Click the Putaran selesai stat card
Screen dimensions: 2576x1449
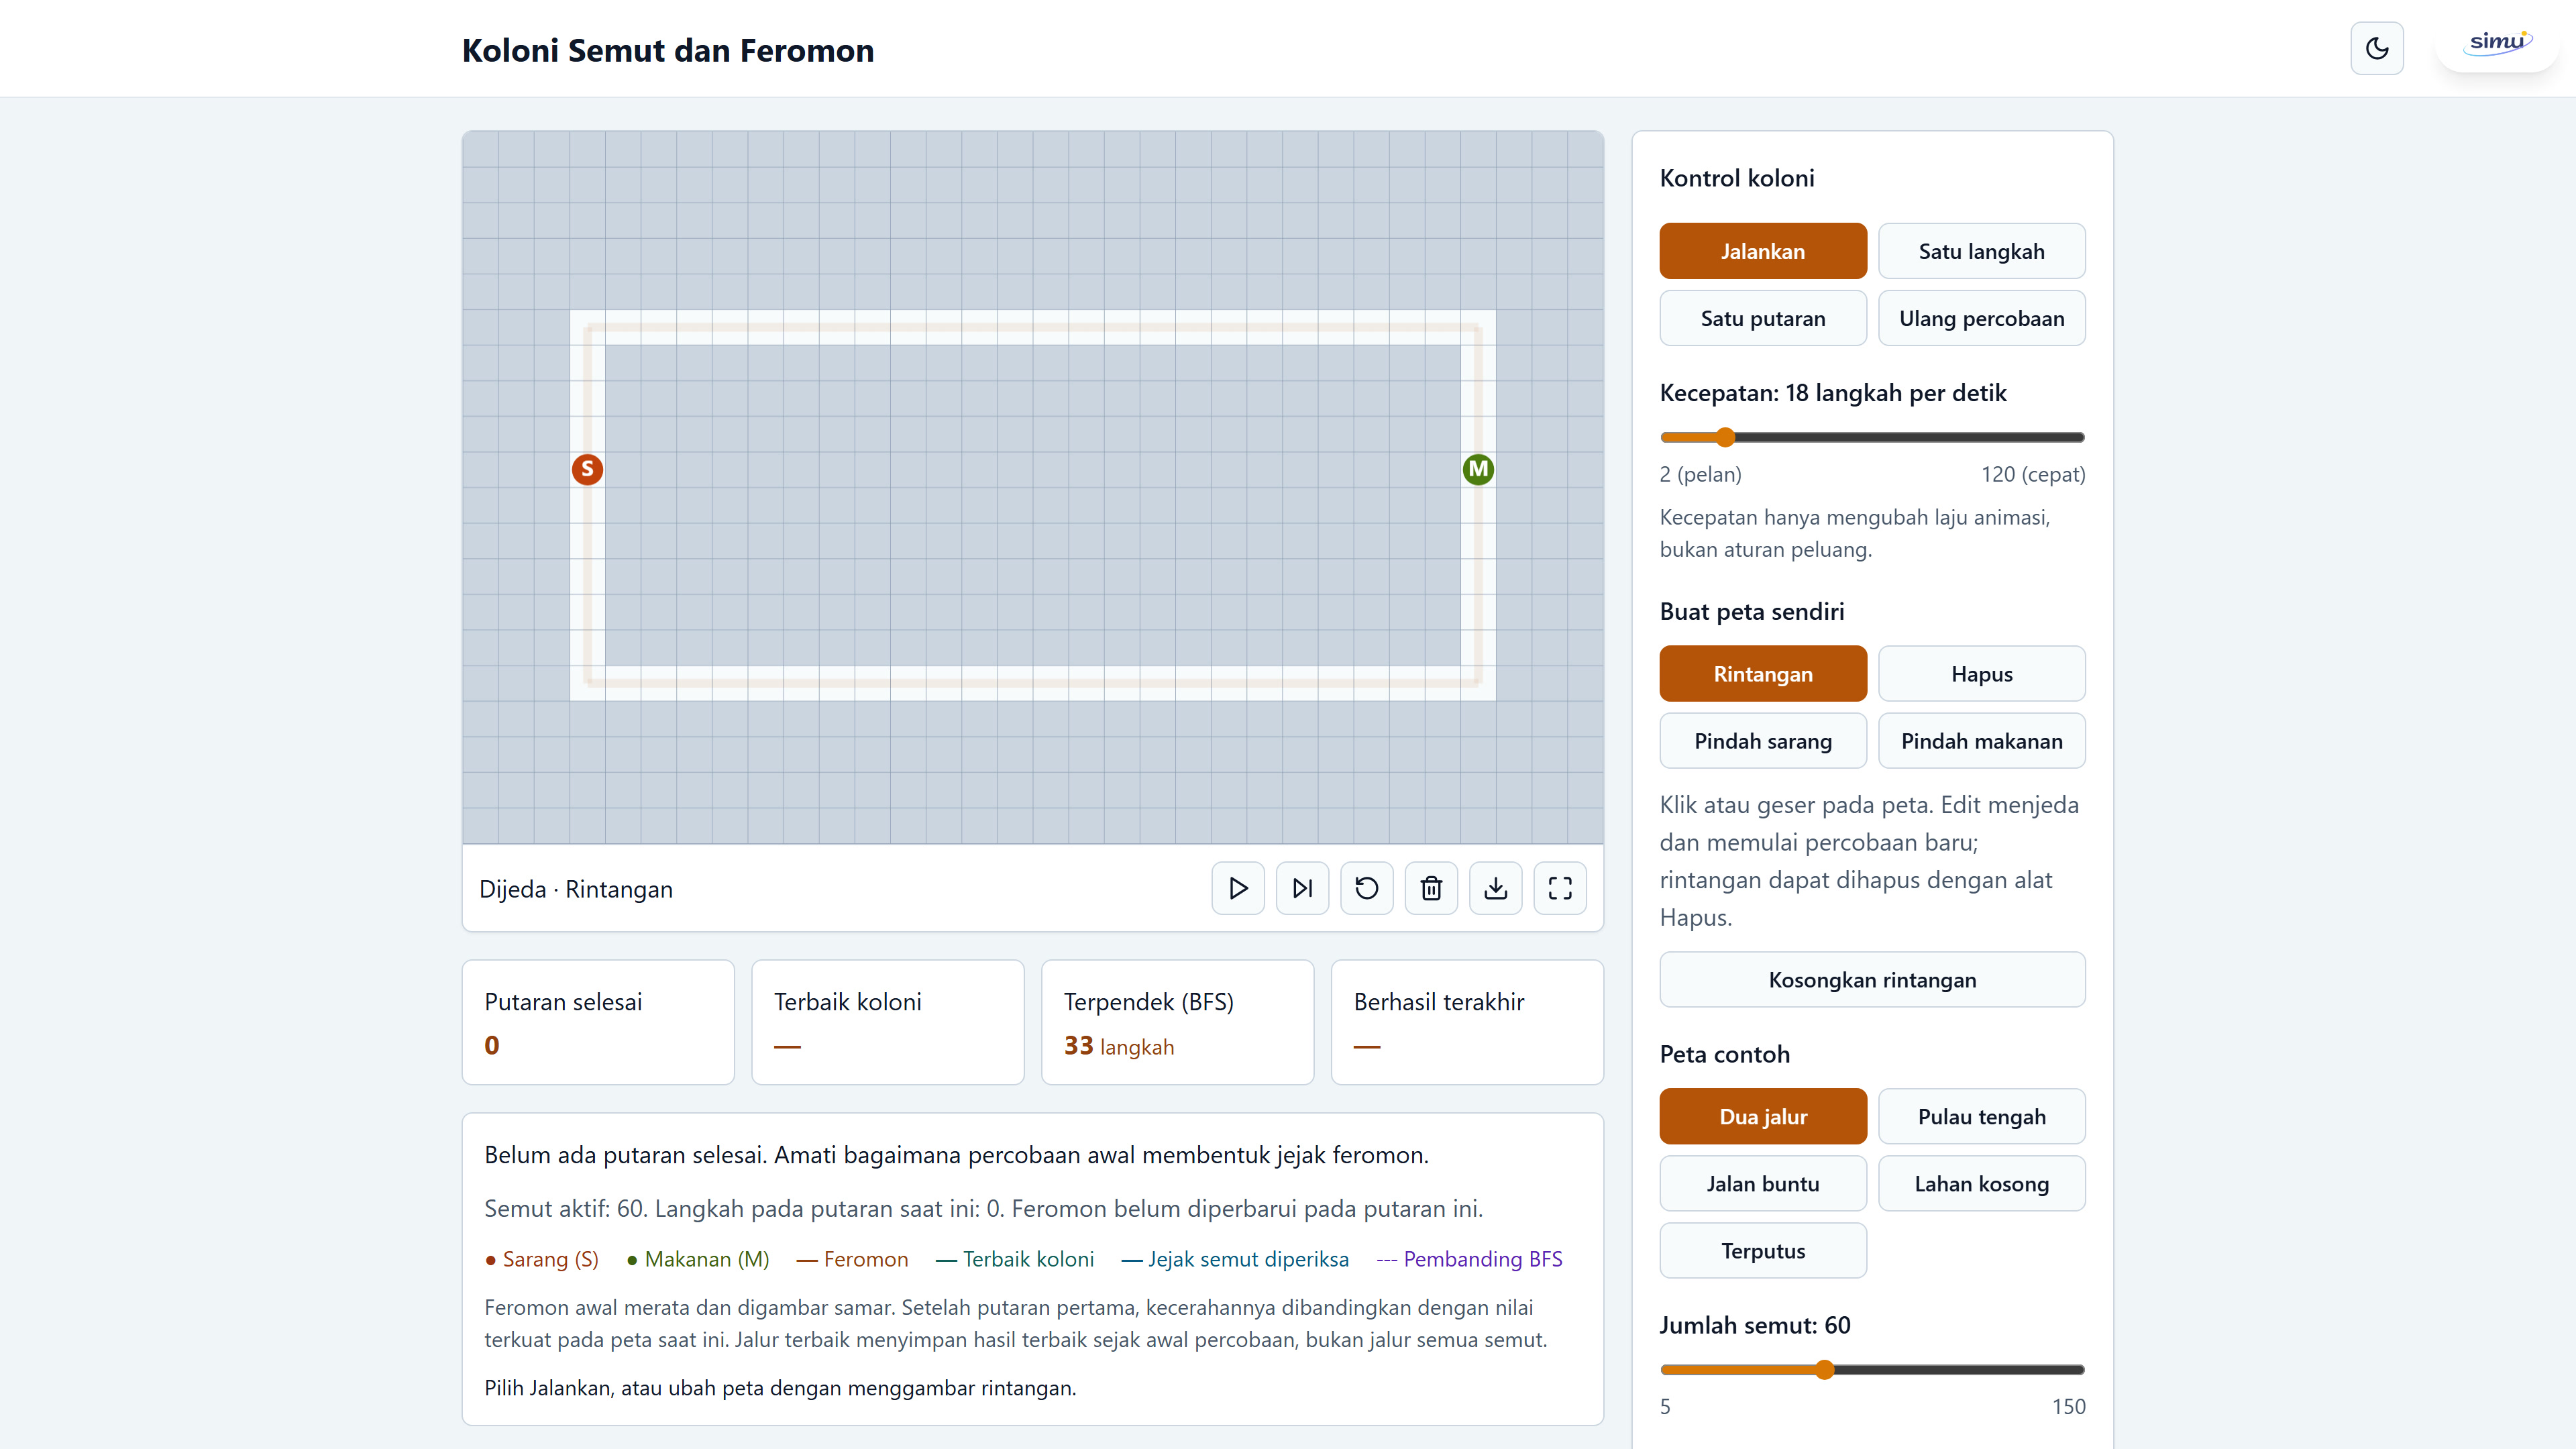[598, 1022]
